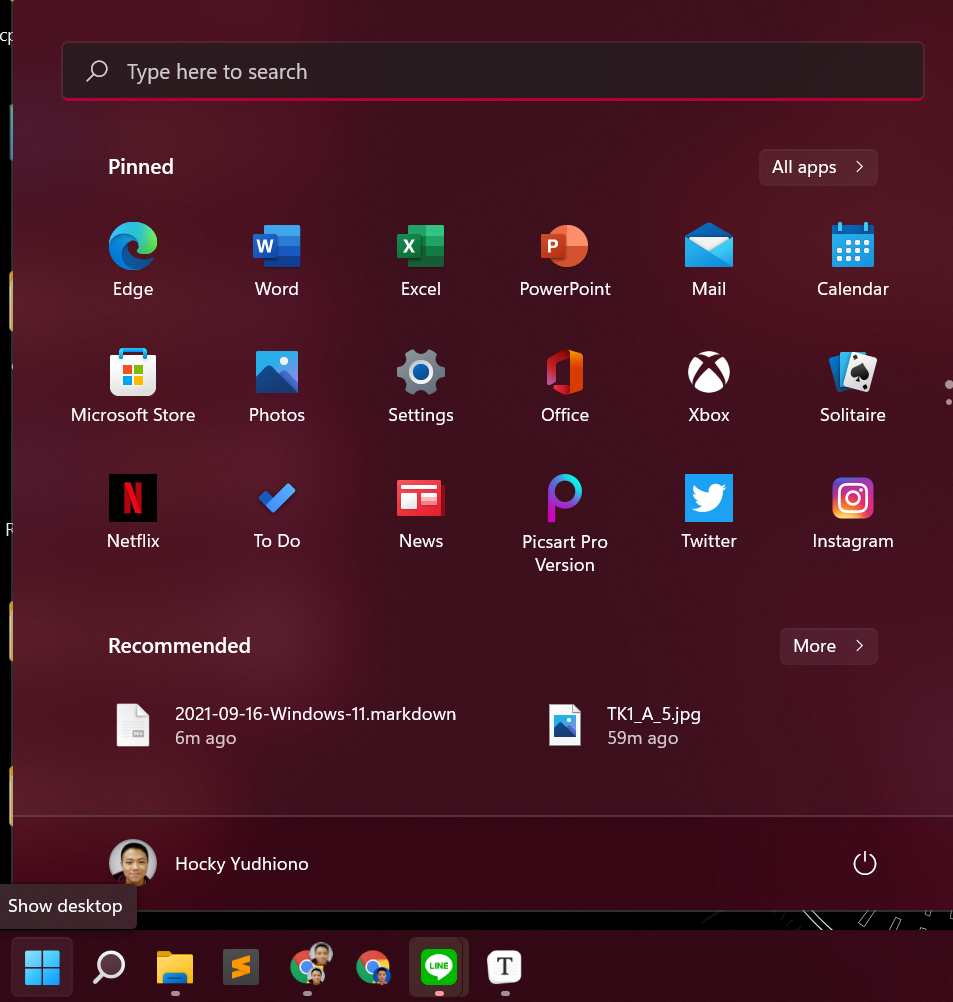Open Hocky Yudhiono user account menu

click(209, 863)
